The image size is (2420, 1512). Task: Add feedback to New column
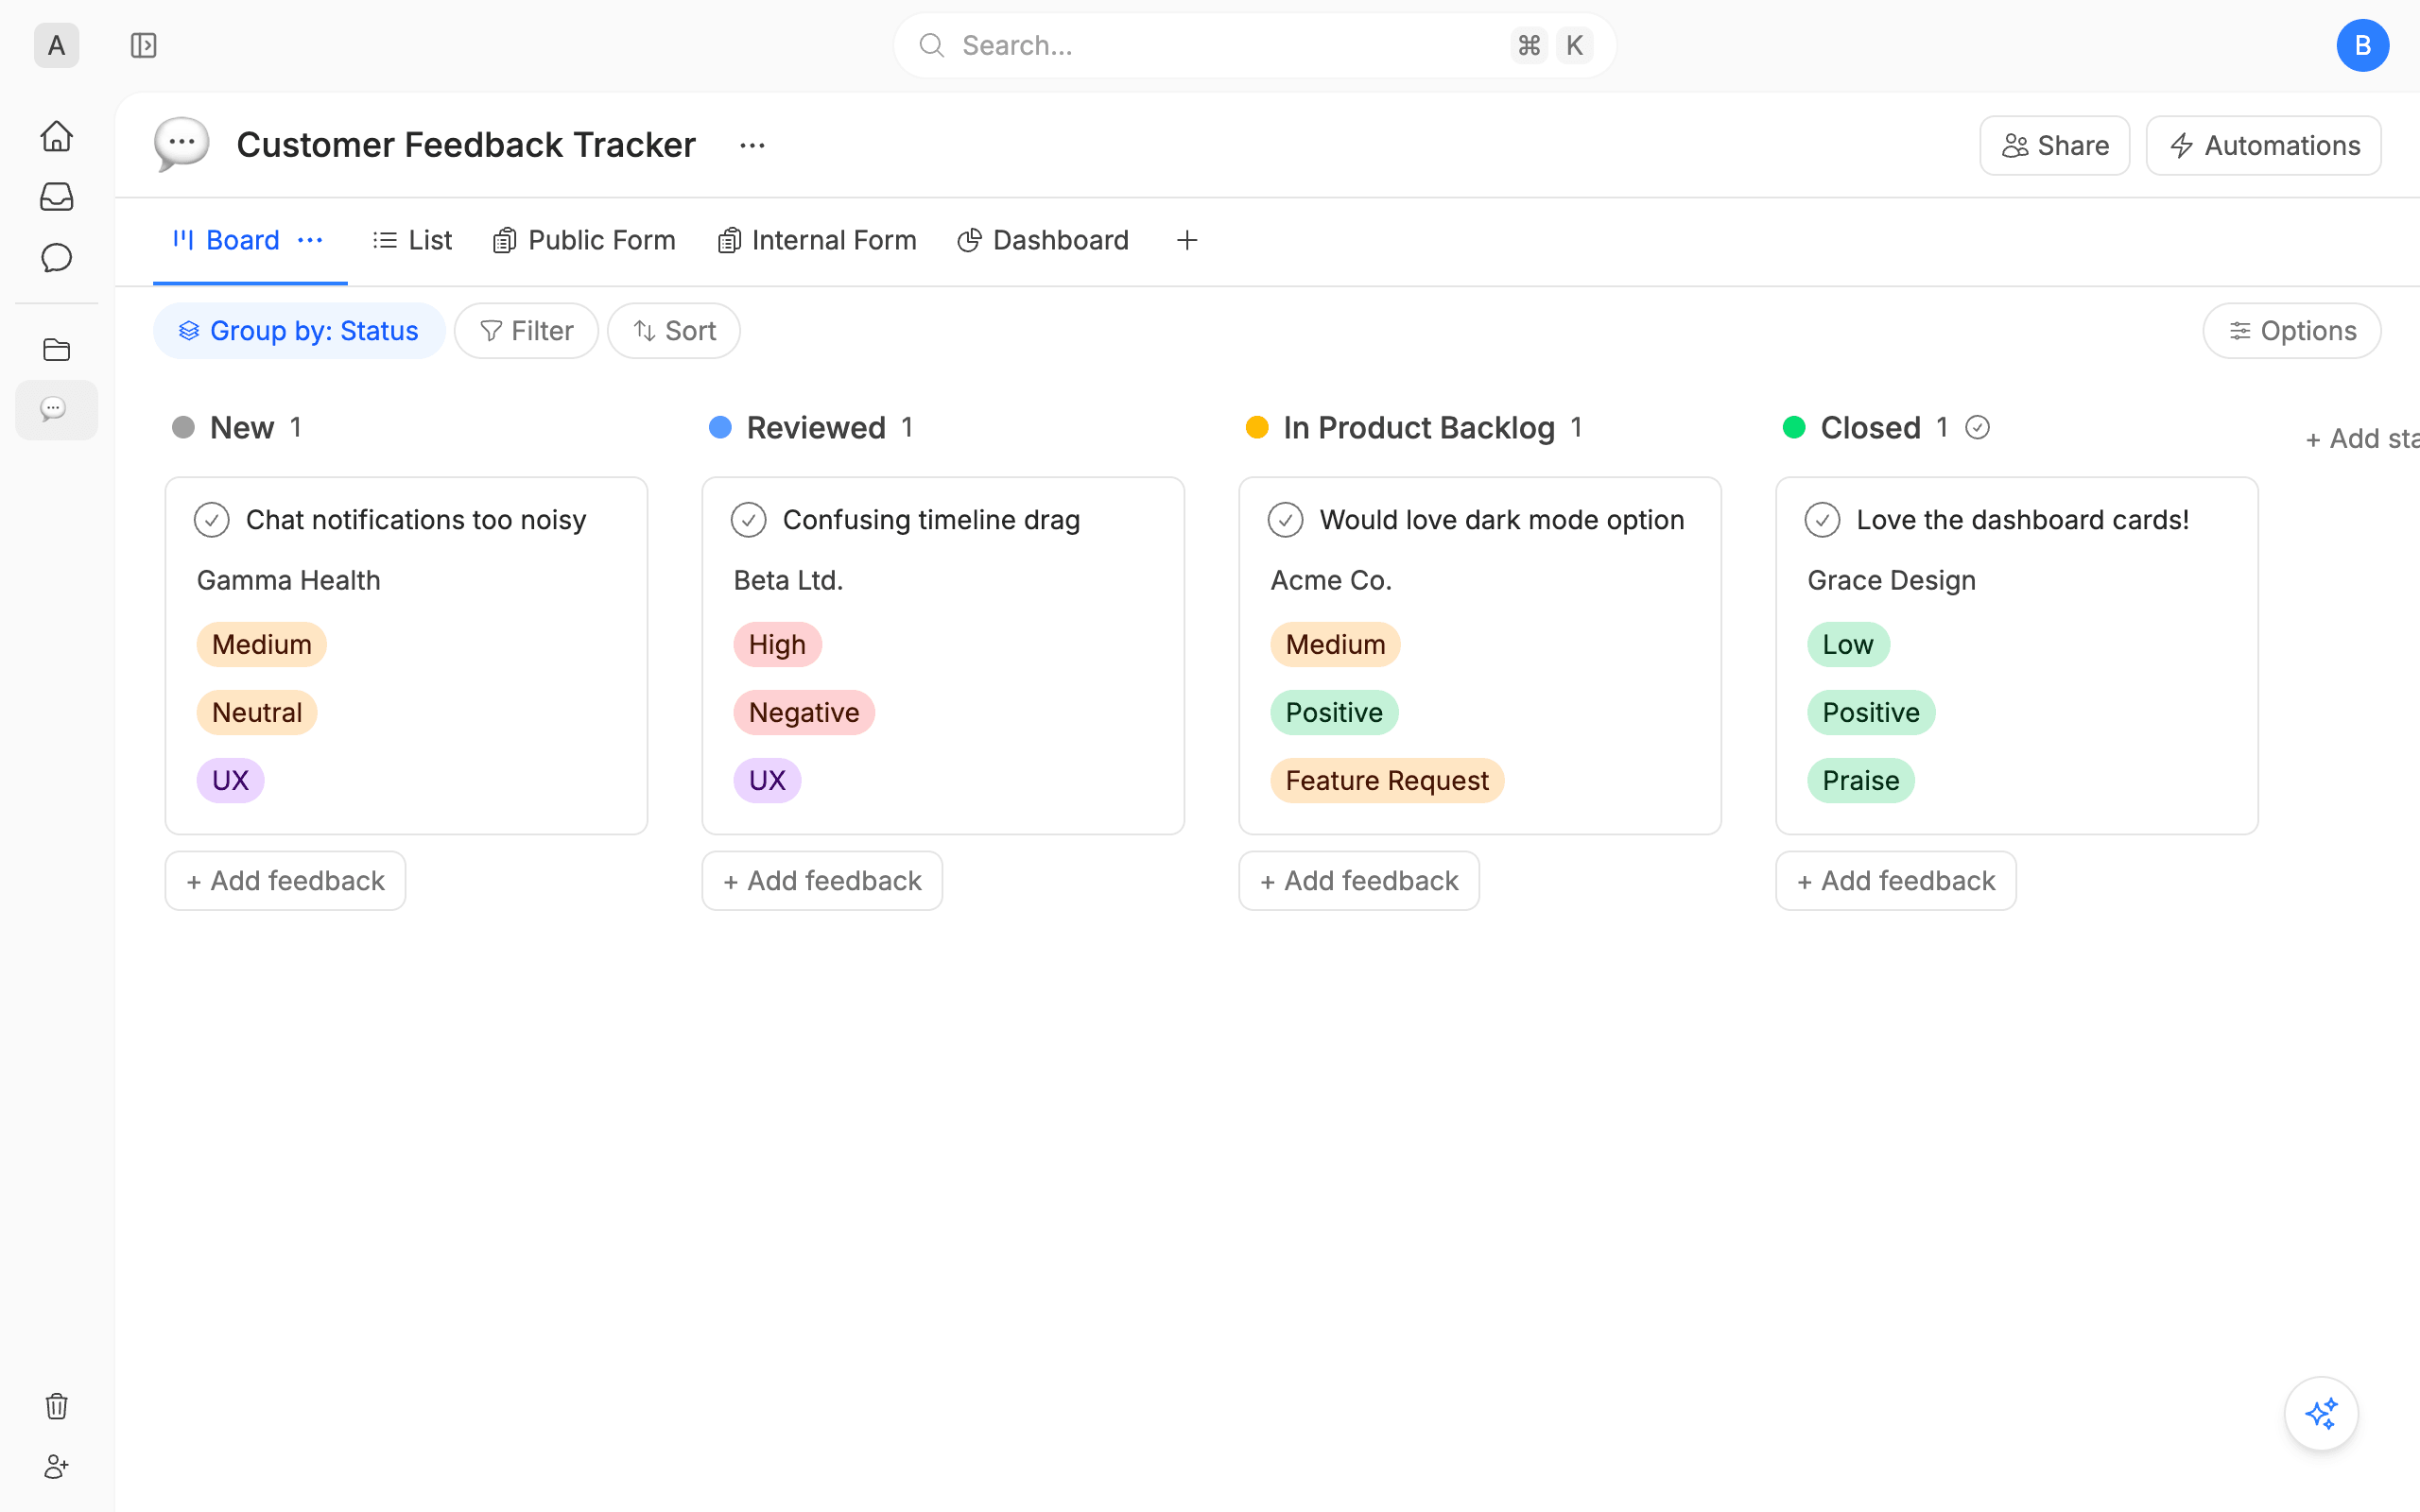coord(285,881)
